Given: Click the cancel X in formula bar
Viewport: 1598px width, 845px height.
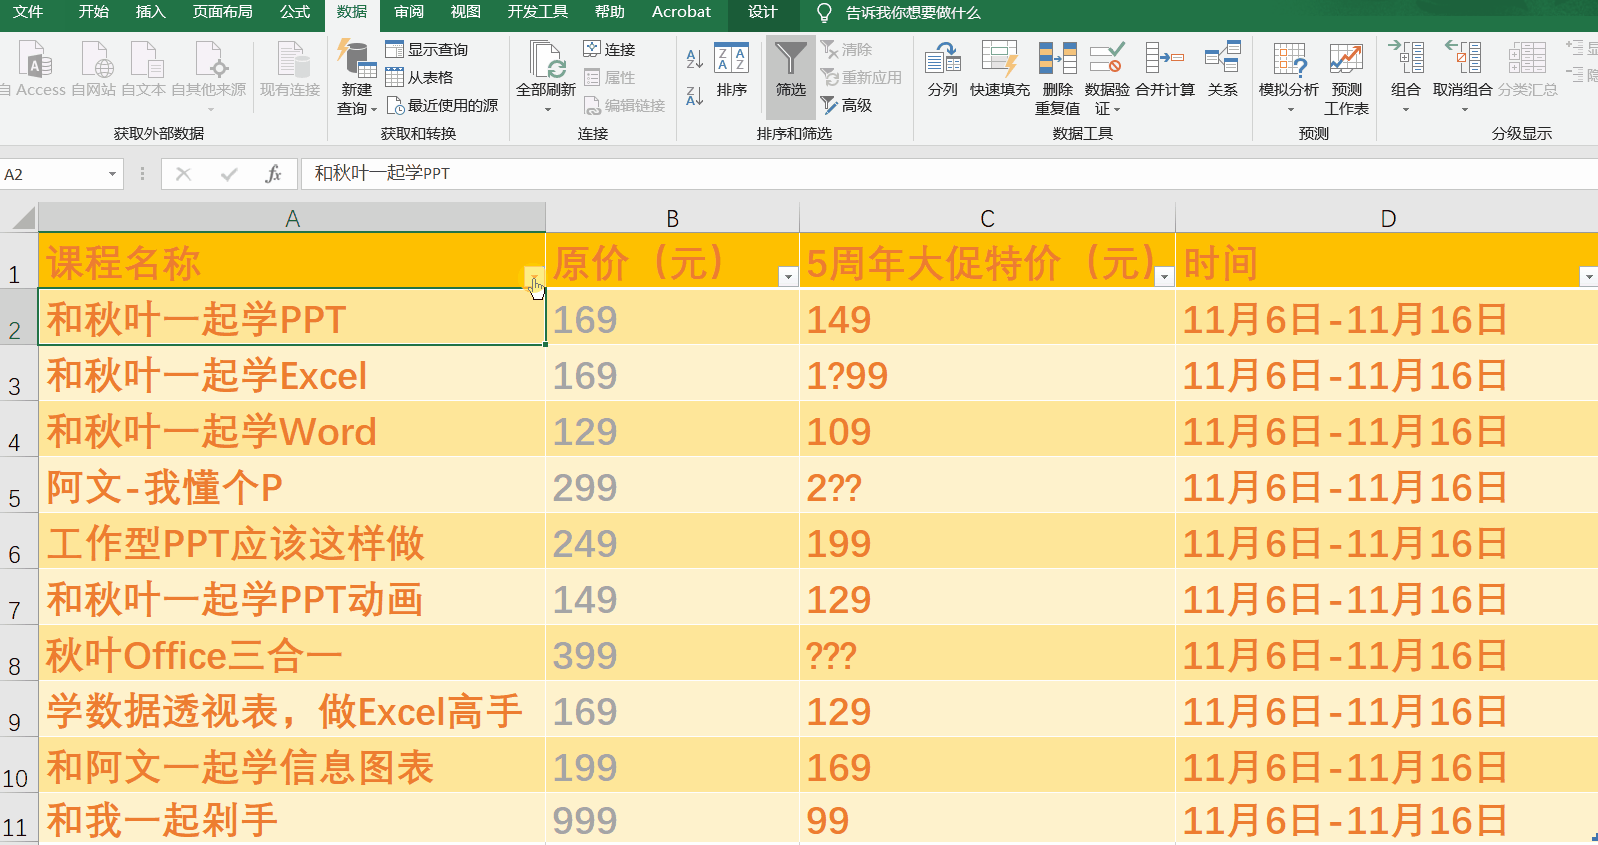Looking at the screenshot, I should 183,174.
